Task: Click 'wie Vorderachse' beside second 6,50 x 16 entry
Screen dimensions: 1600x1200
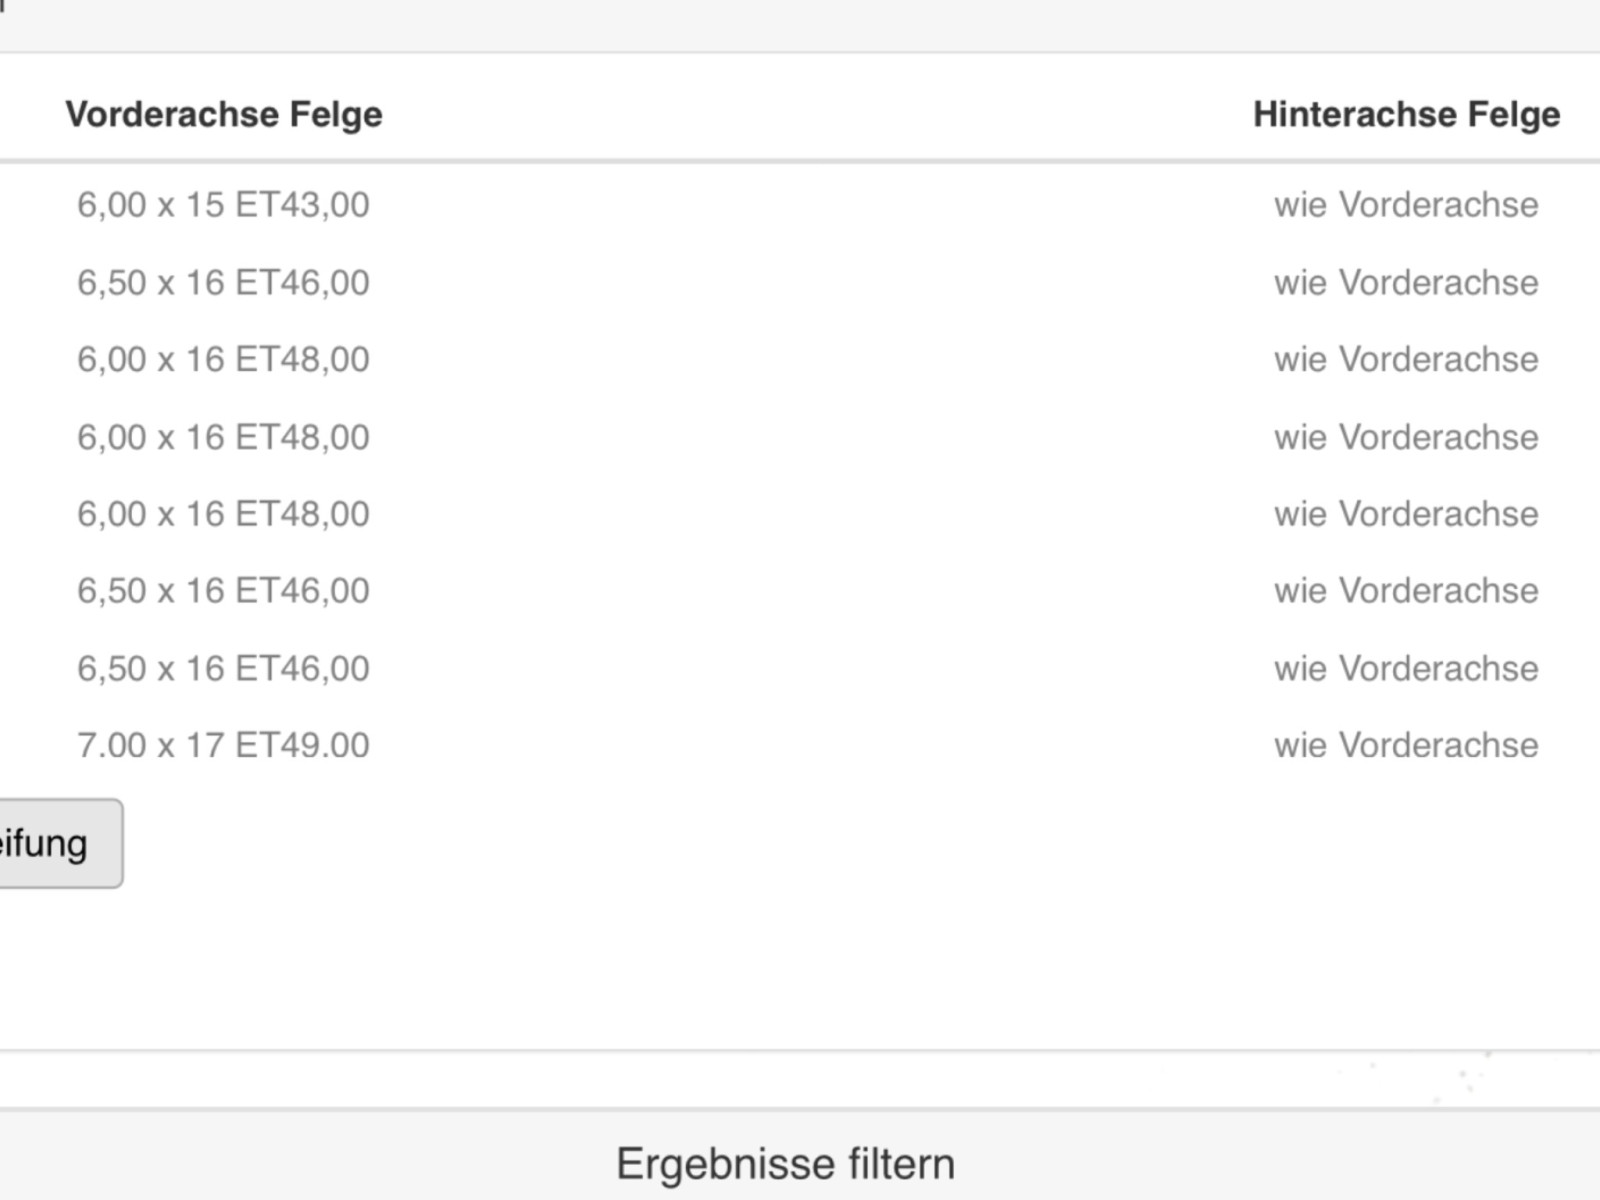Action: pyautogui.click(x=1405, y=591)
